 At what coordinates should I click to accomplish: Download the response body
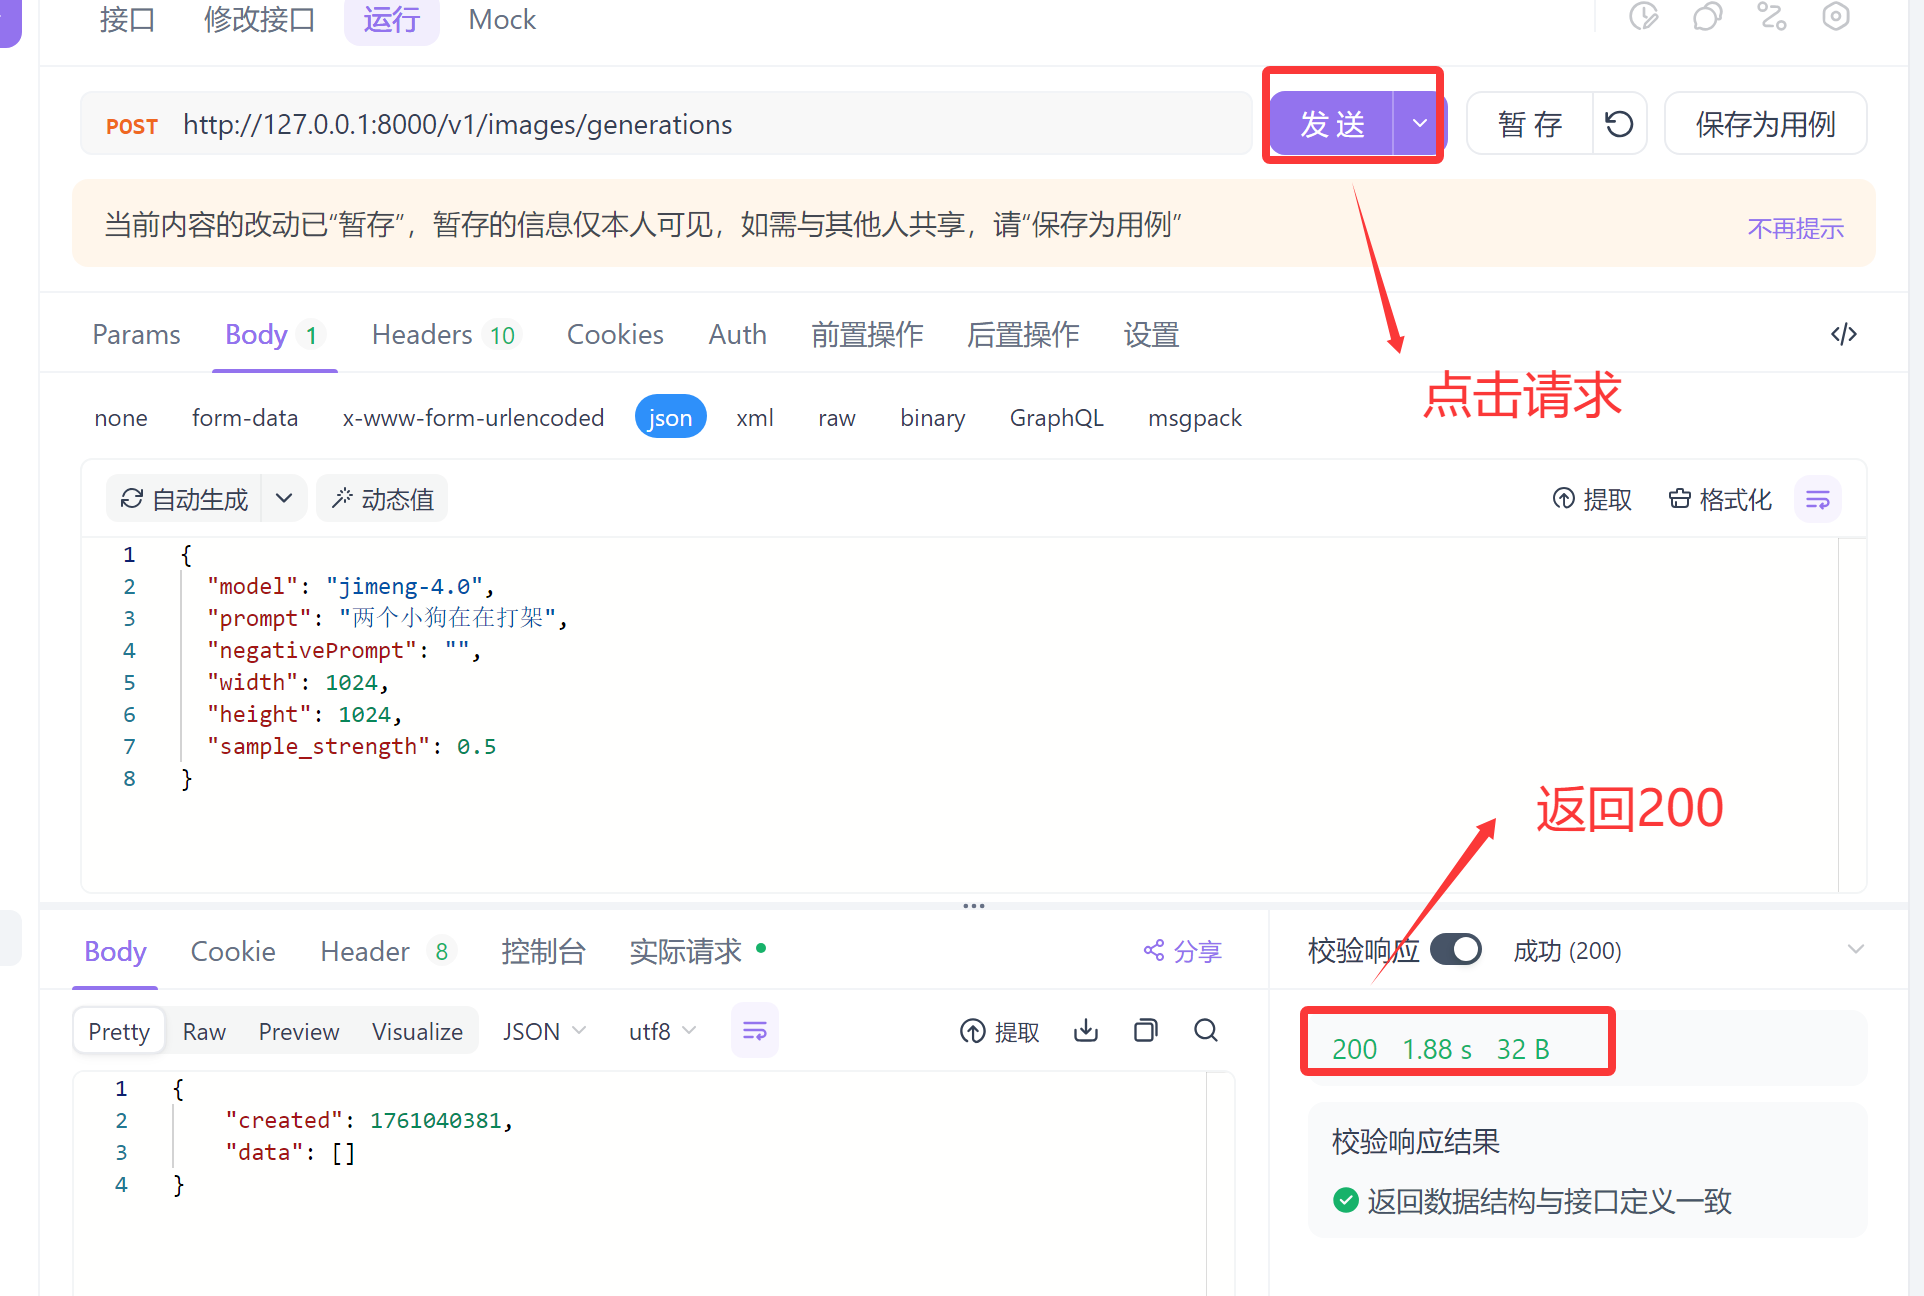pyautogui.click(x=1085, y=1031)
